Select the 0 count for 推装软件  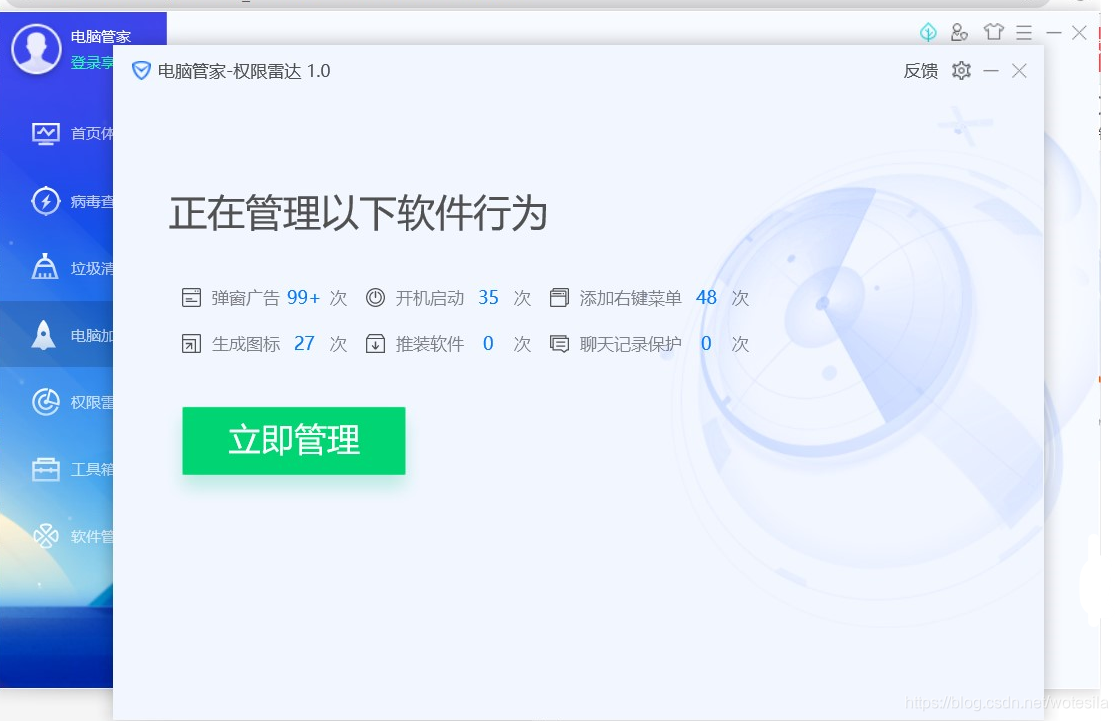(488, 344)
